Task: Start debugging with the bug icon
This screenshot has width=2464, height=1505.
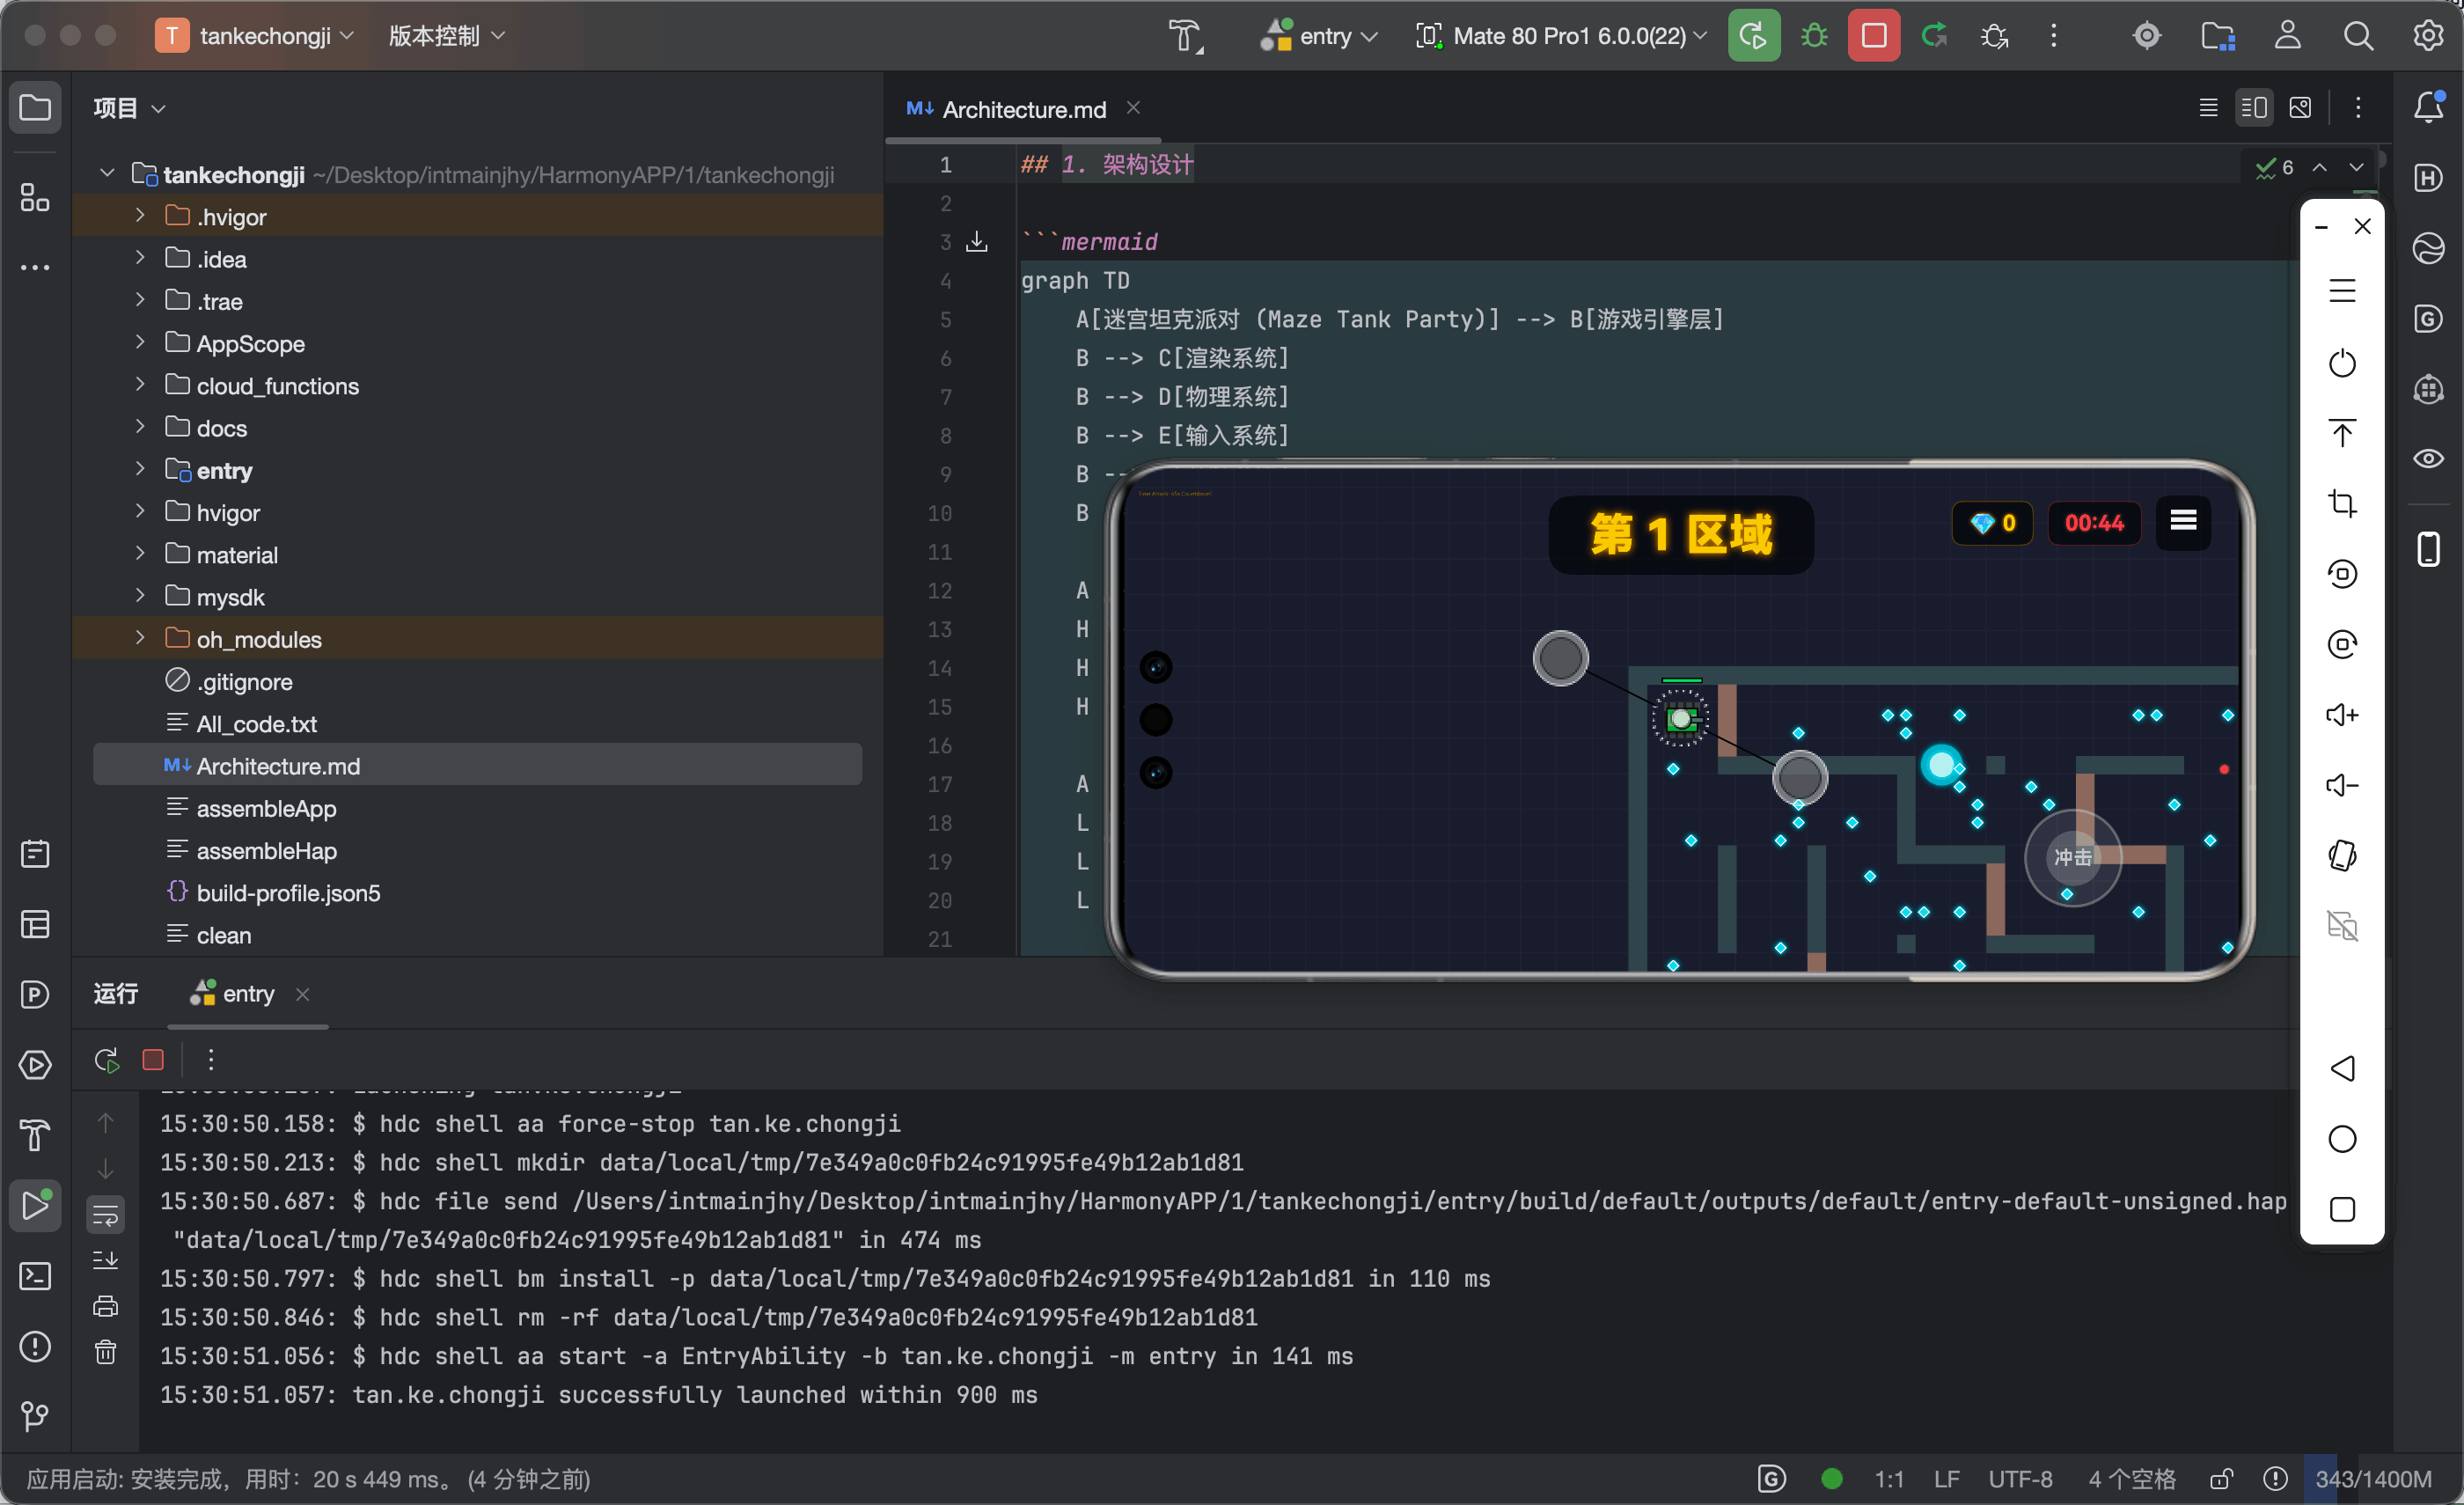Action: click(1814, 36)
